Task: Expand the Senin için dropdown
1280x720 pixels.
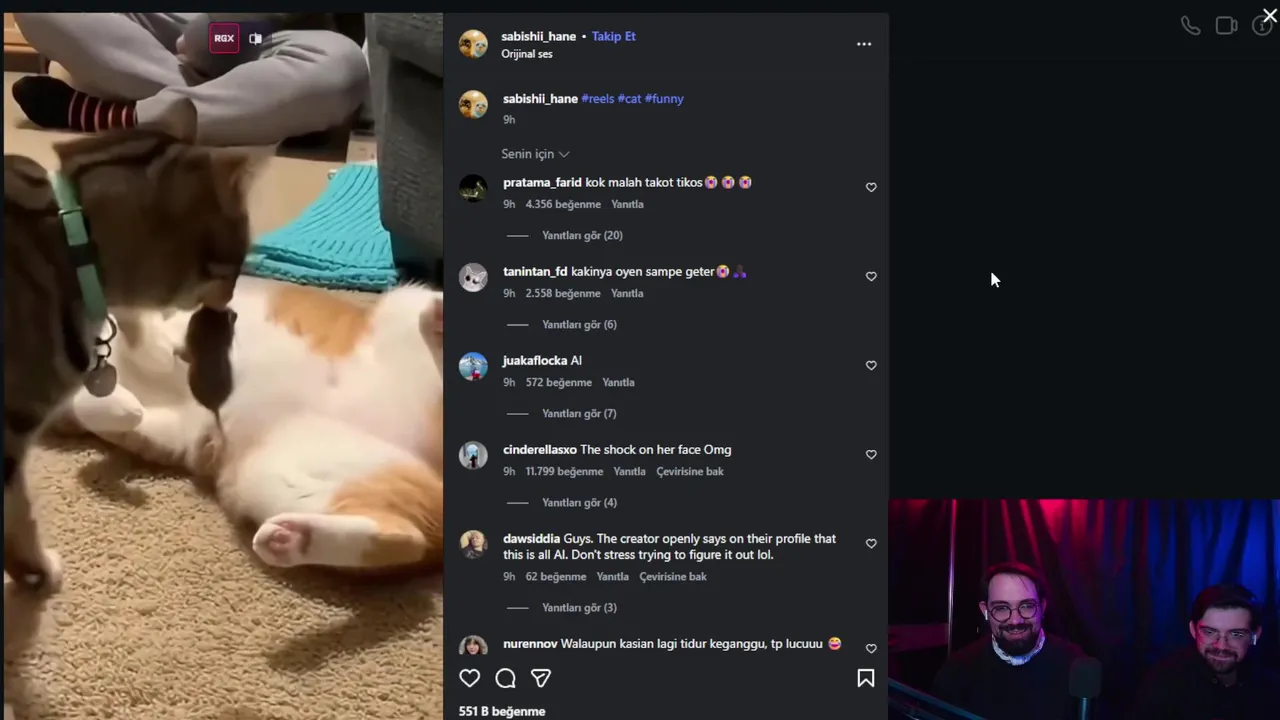Action: click(535, 154)
